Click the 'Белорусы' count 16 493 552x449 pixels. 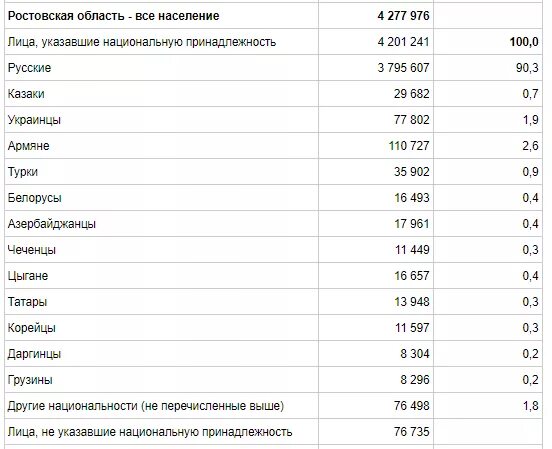pos(412,198)
